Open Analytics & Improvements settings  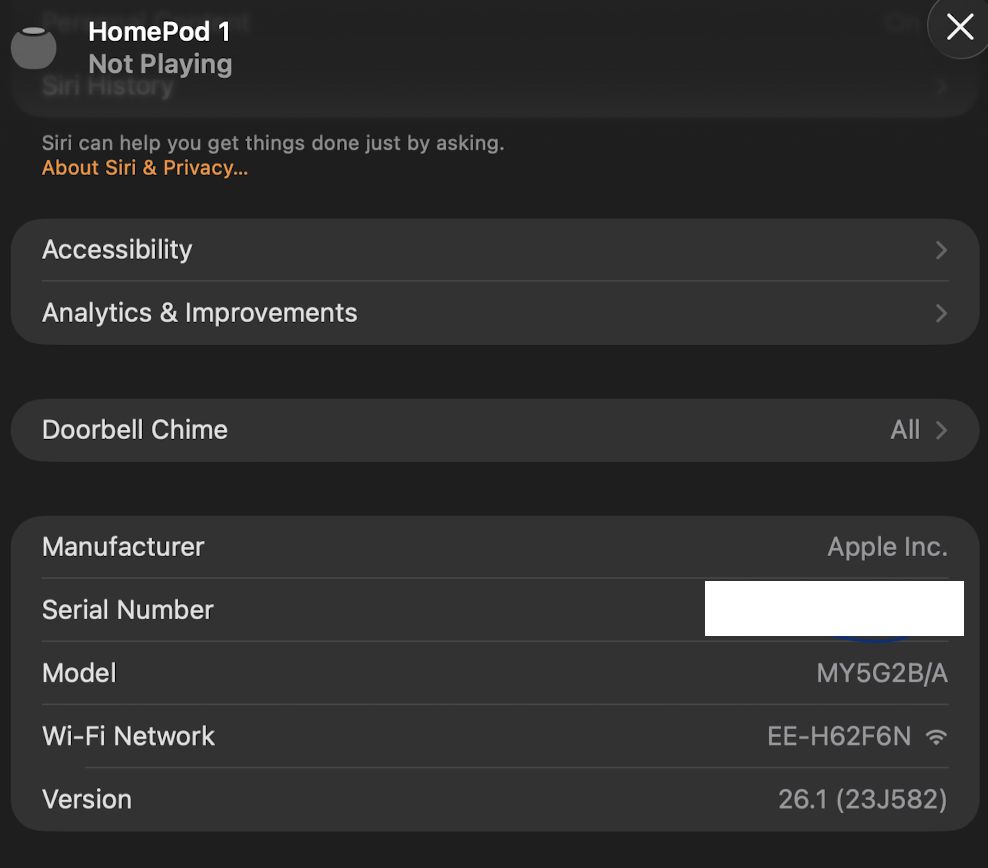coord(200,313)
